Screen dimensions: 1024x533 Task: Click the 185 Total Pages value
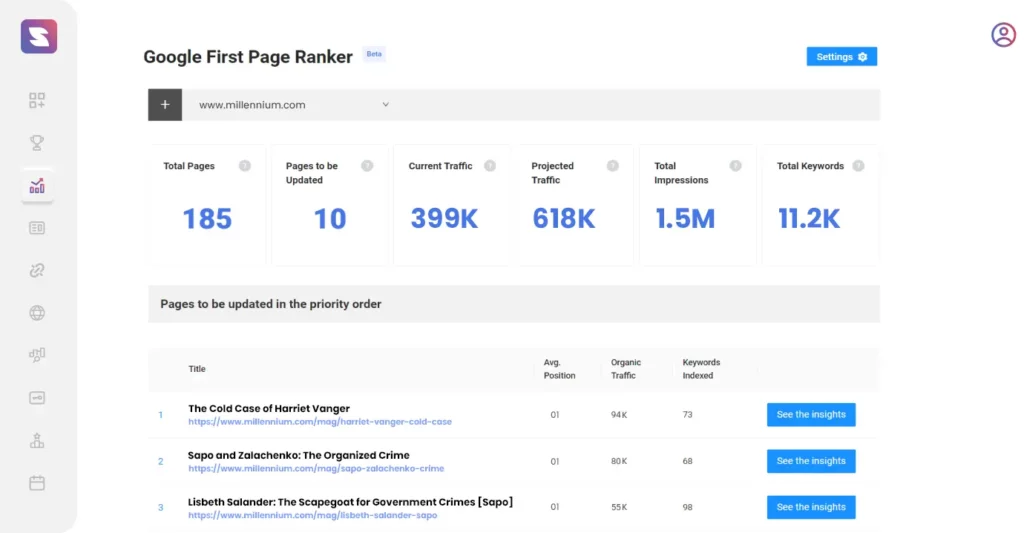[207, 219]
